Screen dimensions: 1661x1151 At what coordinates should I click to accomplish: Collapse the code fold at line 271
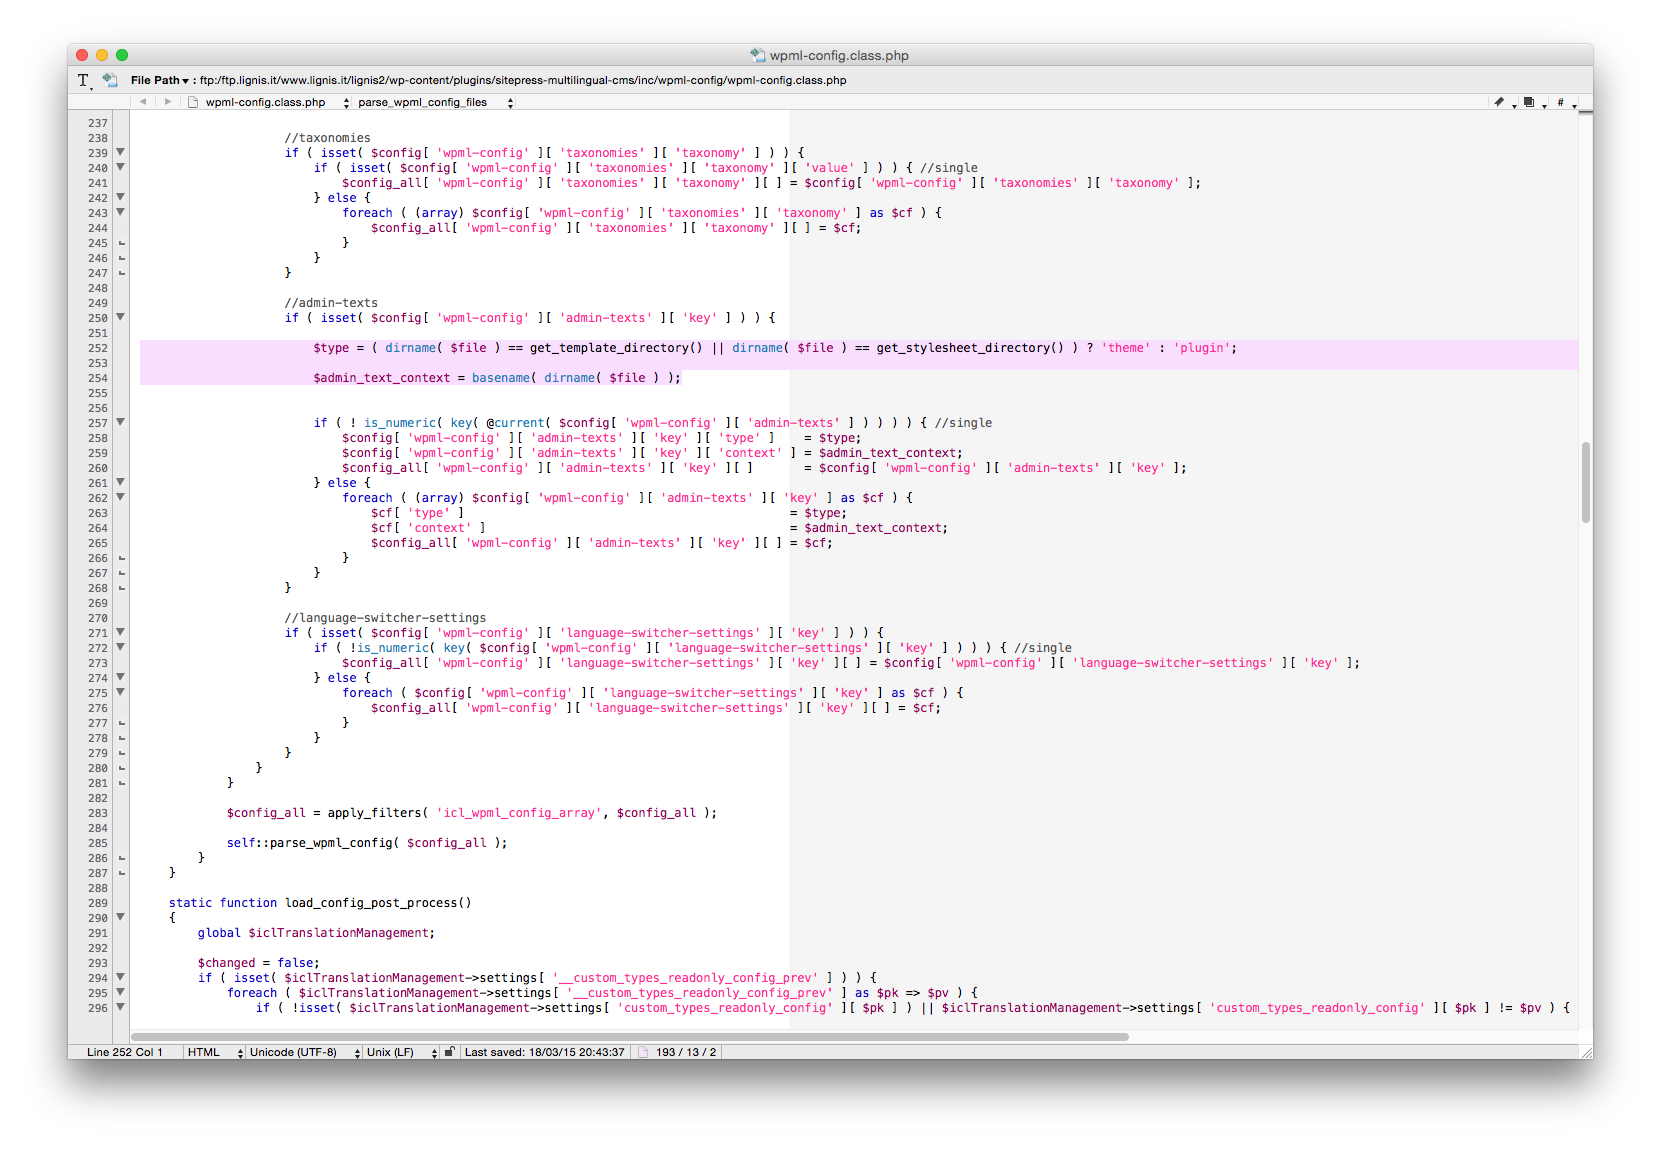point(121,632)
